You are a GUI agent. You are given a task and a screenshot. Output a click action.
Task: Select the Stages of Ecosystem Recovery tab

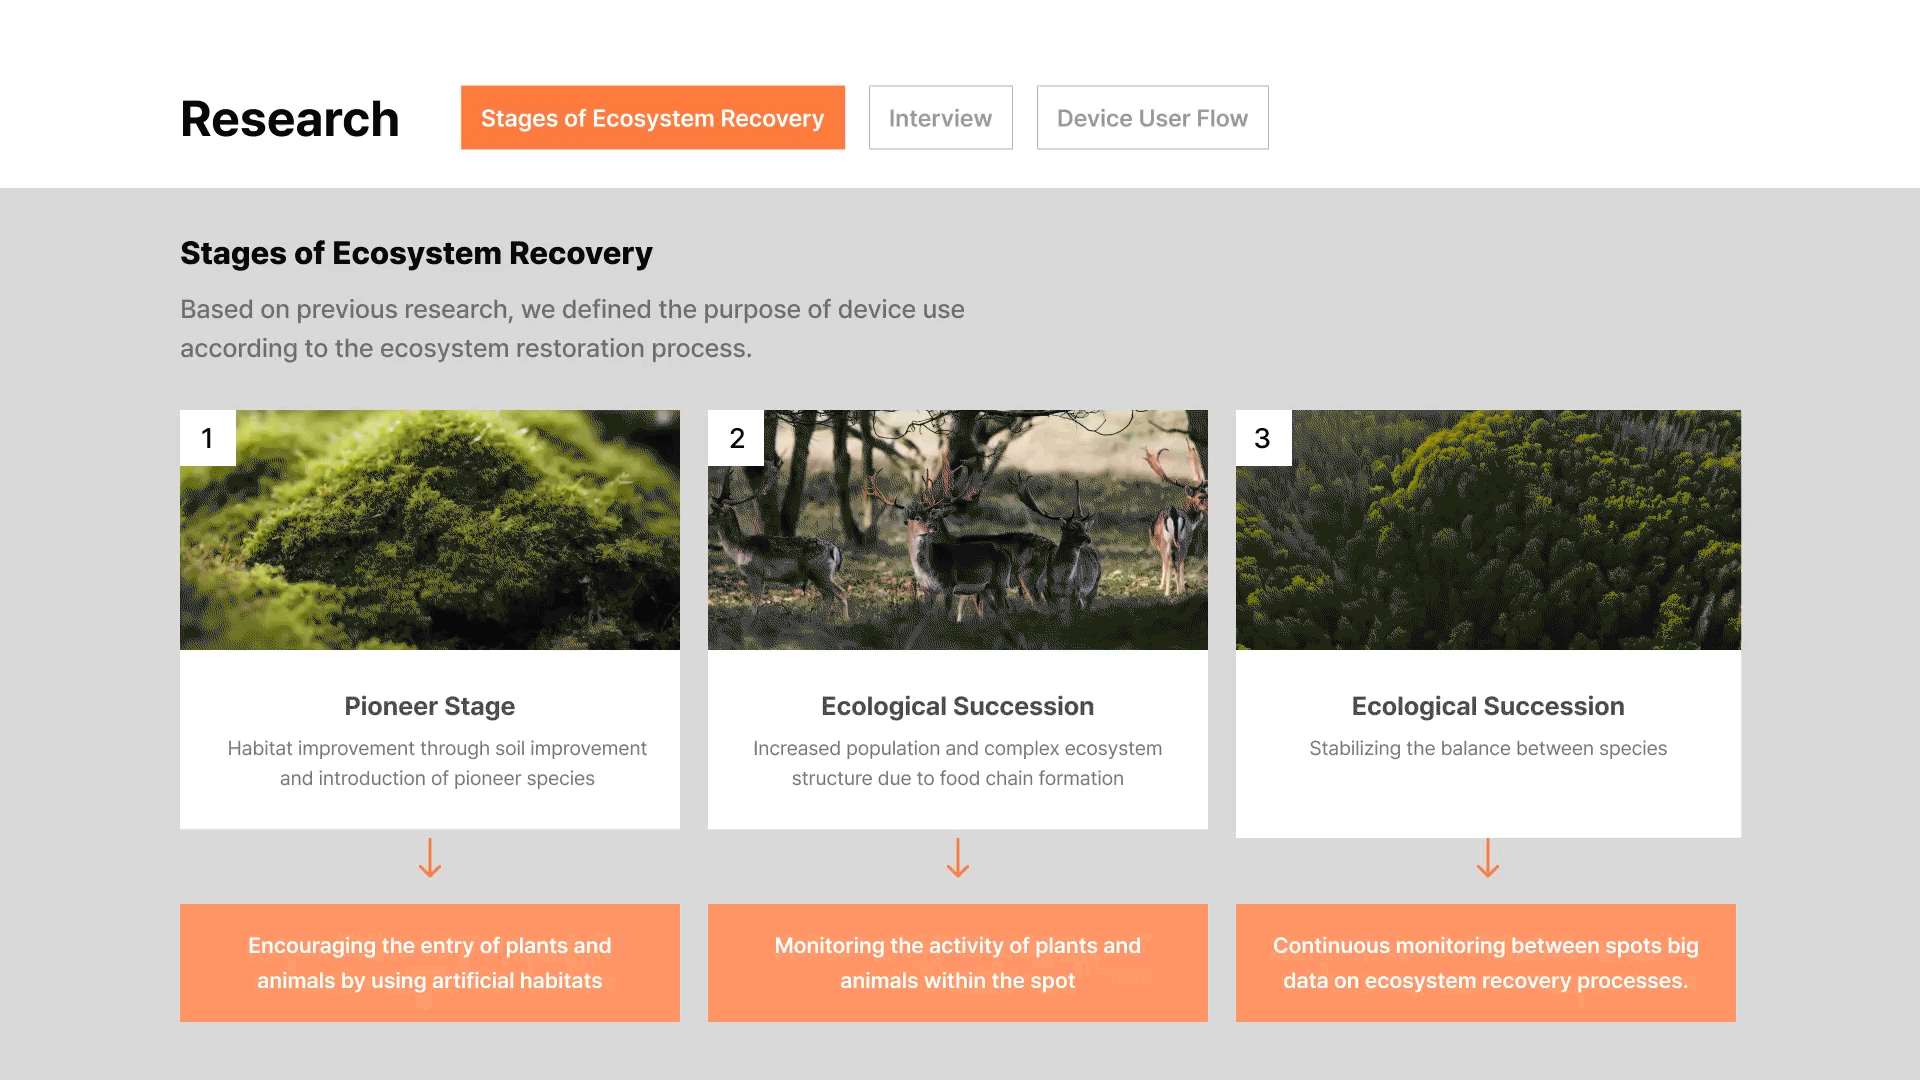[x=652, y=118]
